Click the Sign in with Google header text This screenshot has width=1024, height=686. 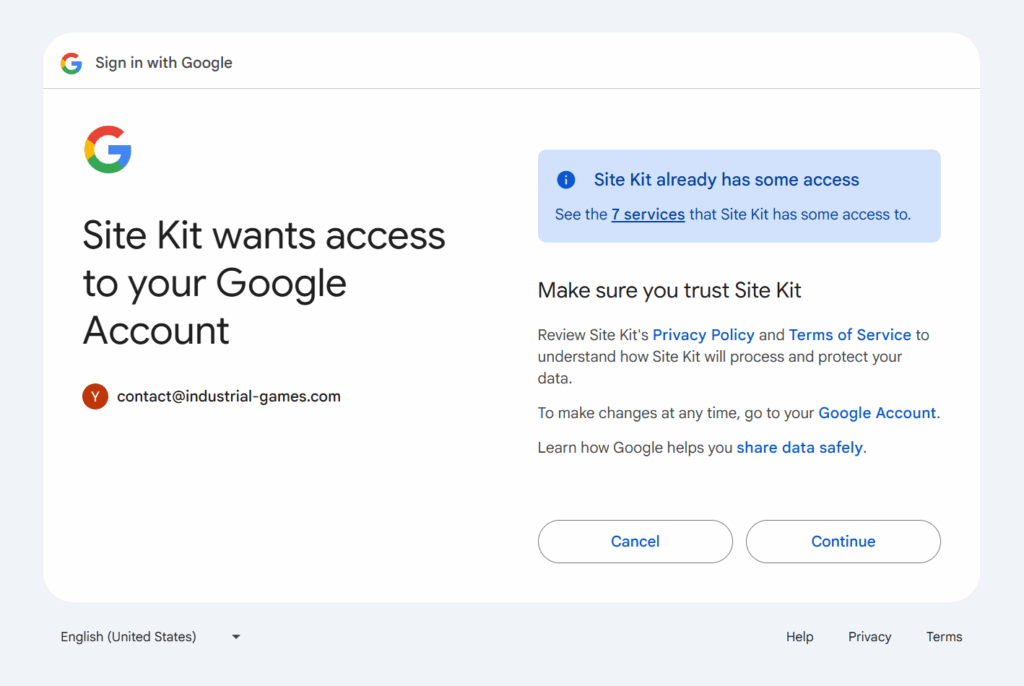[x=164, y=63]
